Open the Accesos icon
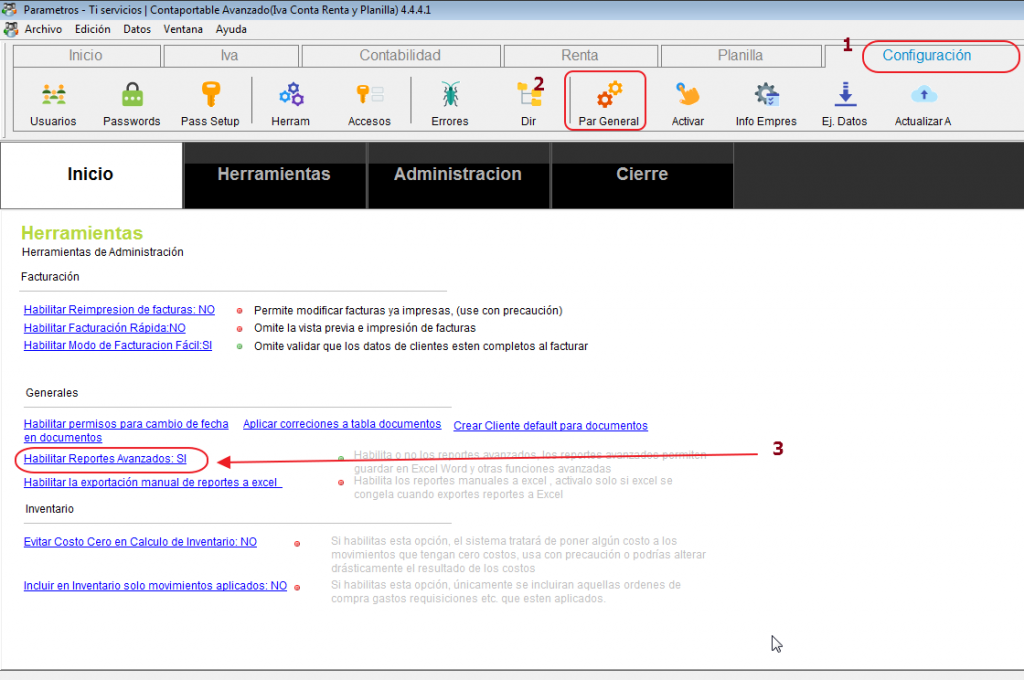 coord(369,96)
